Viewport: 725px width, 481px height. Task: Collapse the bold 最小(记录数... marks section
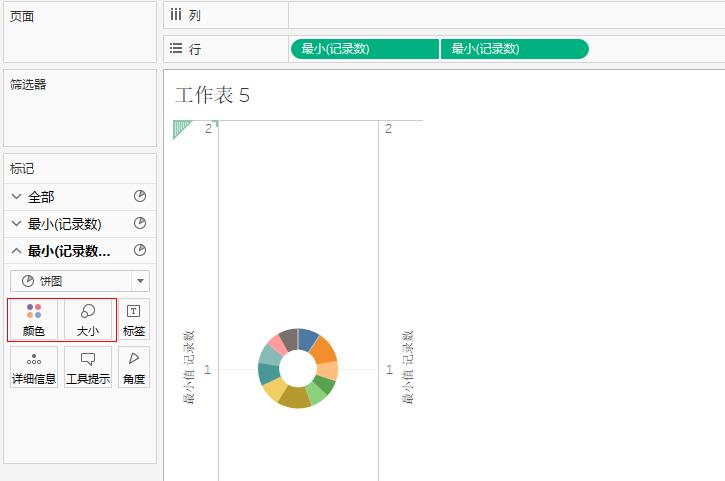(x=17, y=251)
